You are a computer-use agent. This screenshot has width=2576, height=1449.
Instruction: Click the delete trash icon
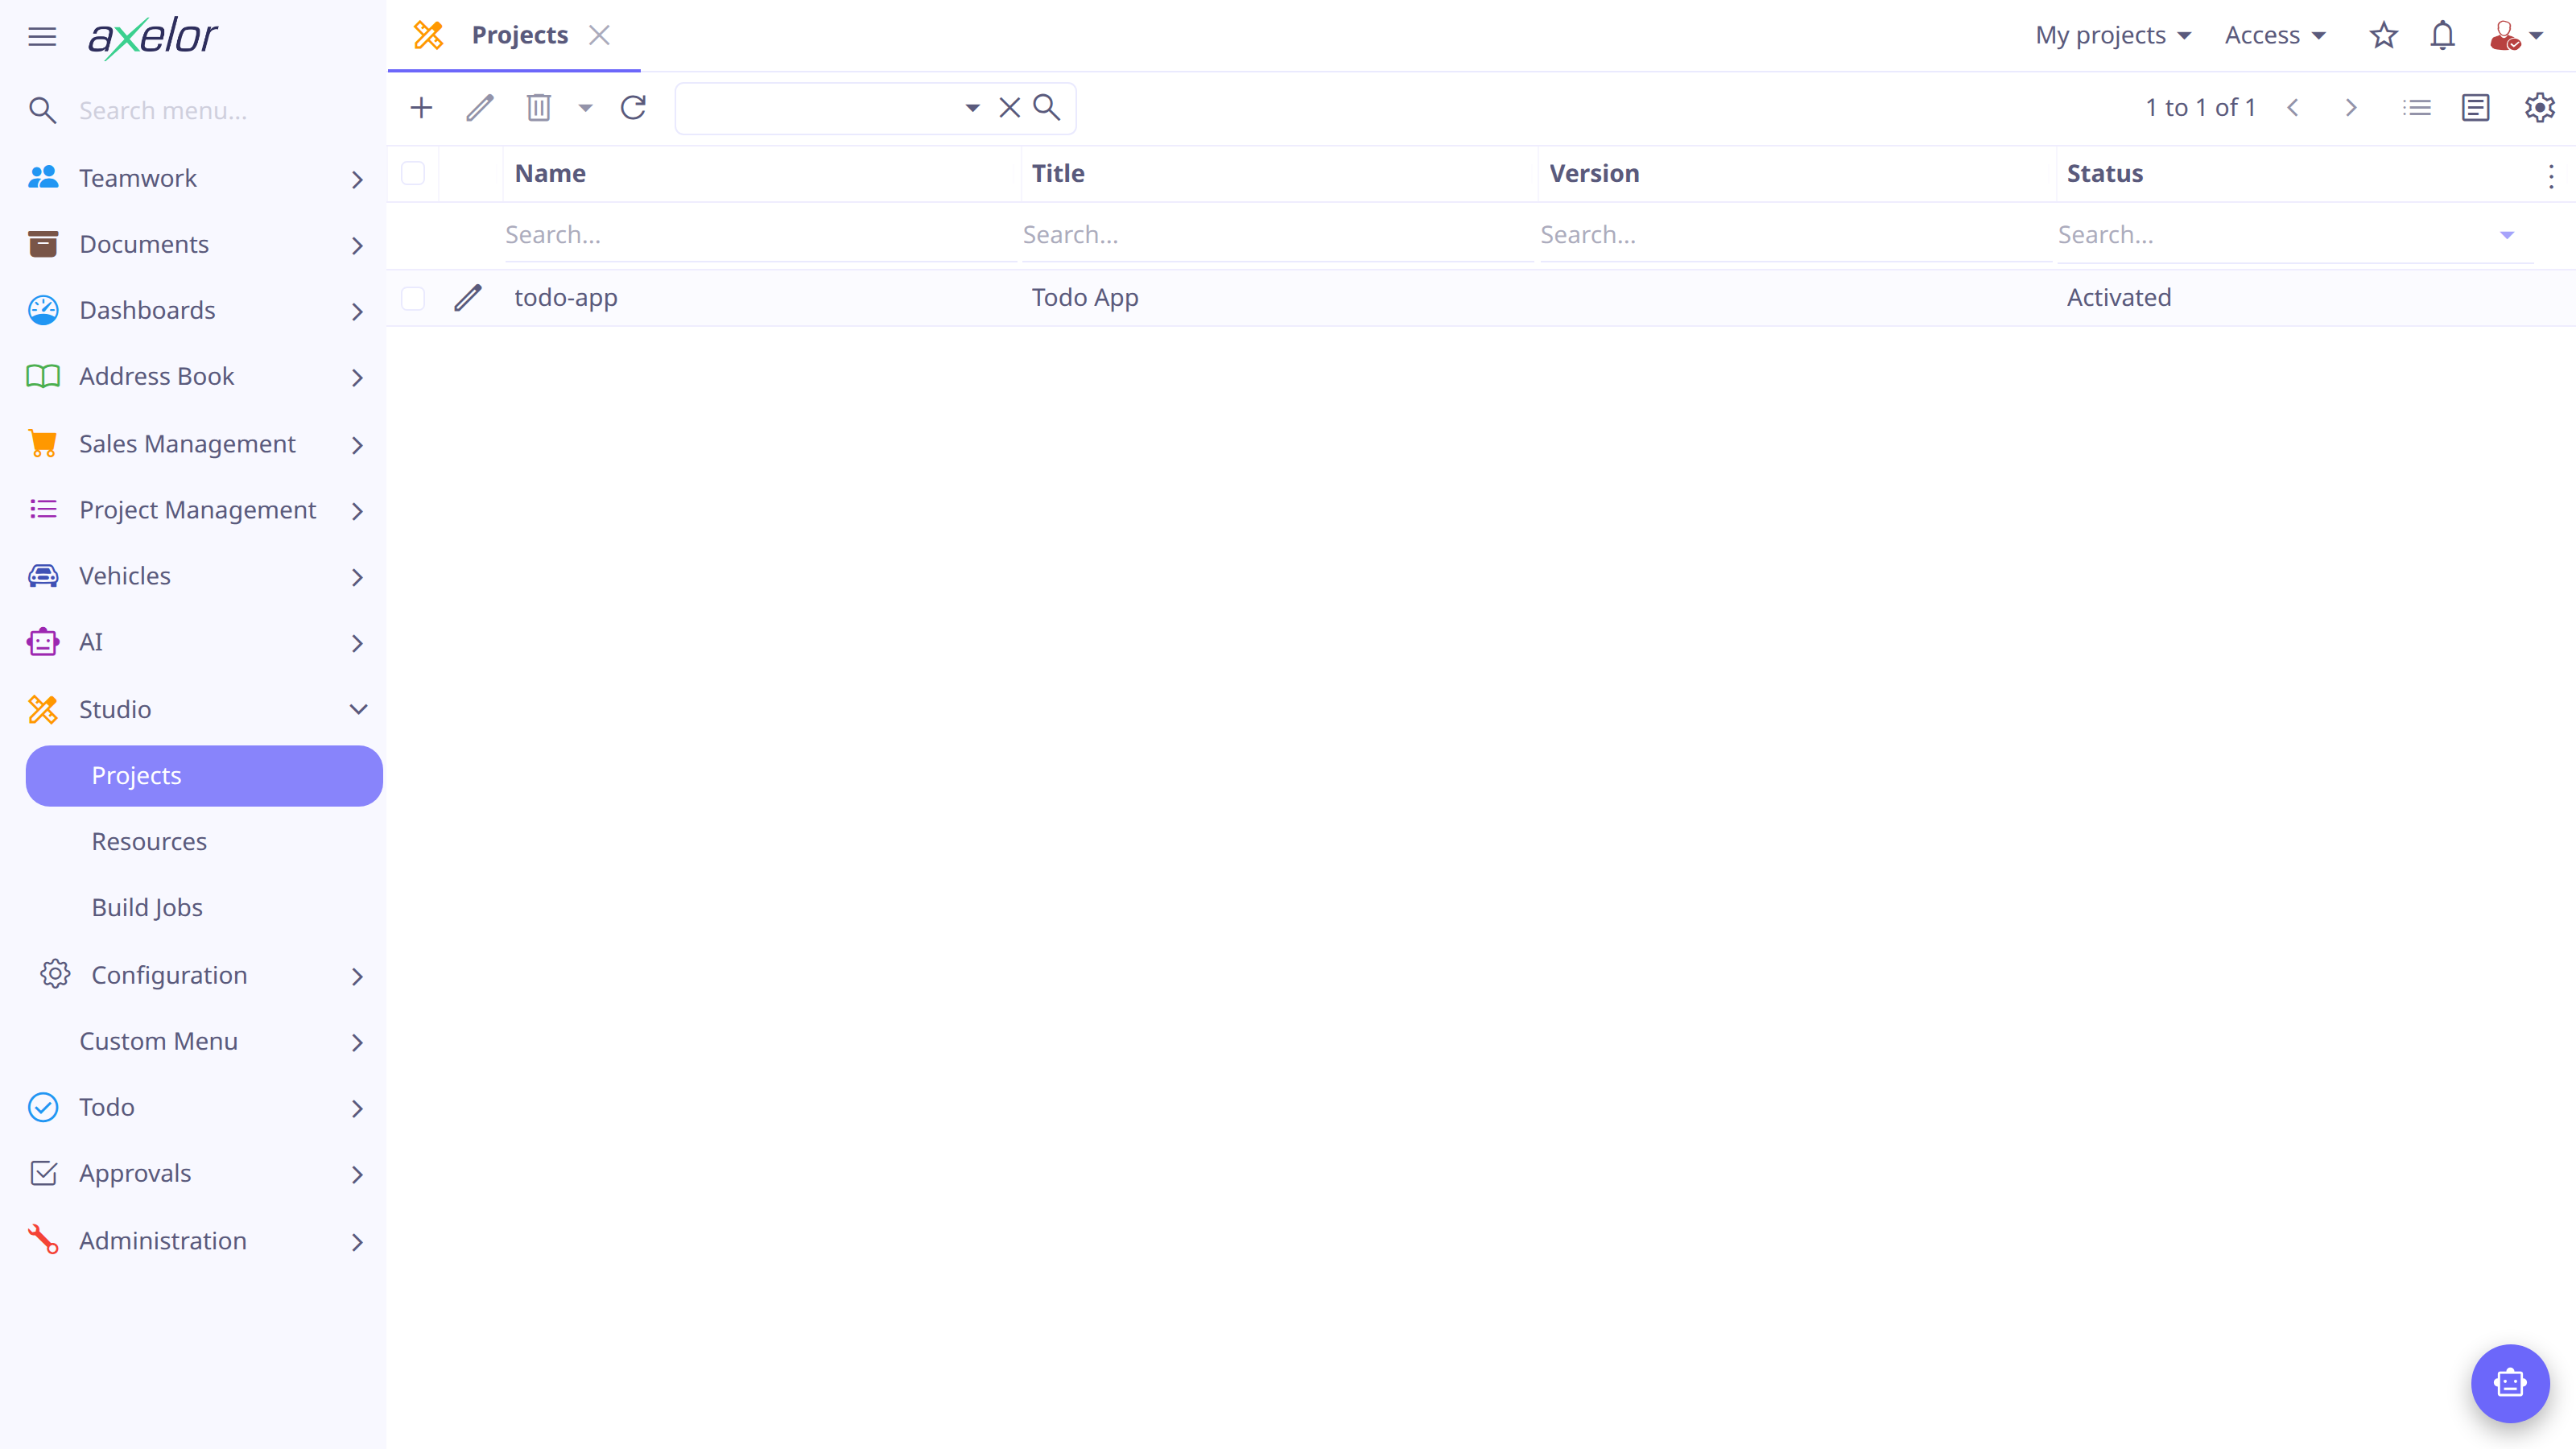coord(539,107)
